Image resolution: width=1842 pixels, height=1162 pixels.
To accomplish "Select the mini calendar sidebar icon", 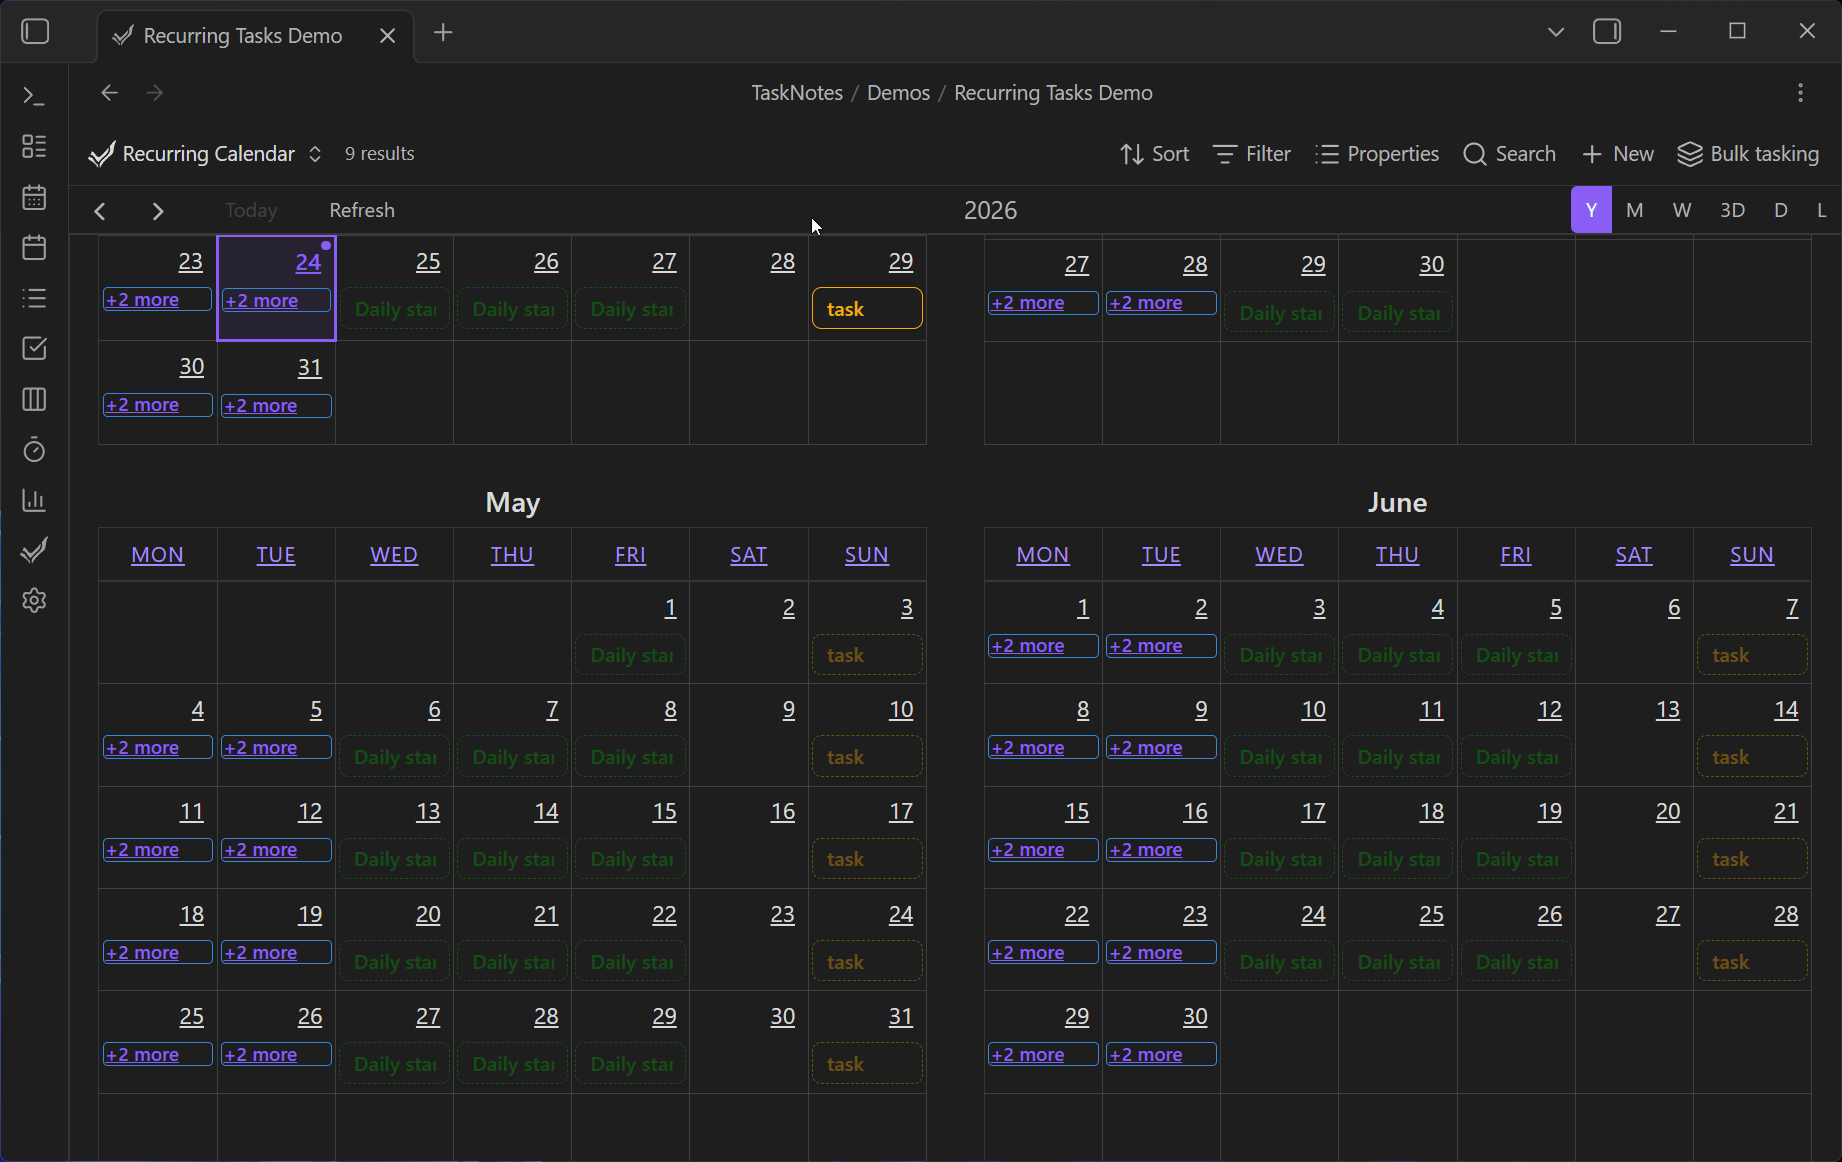I will pos(33,197).
